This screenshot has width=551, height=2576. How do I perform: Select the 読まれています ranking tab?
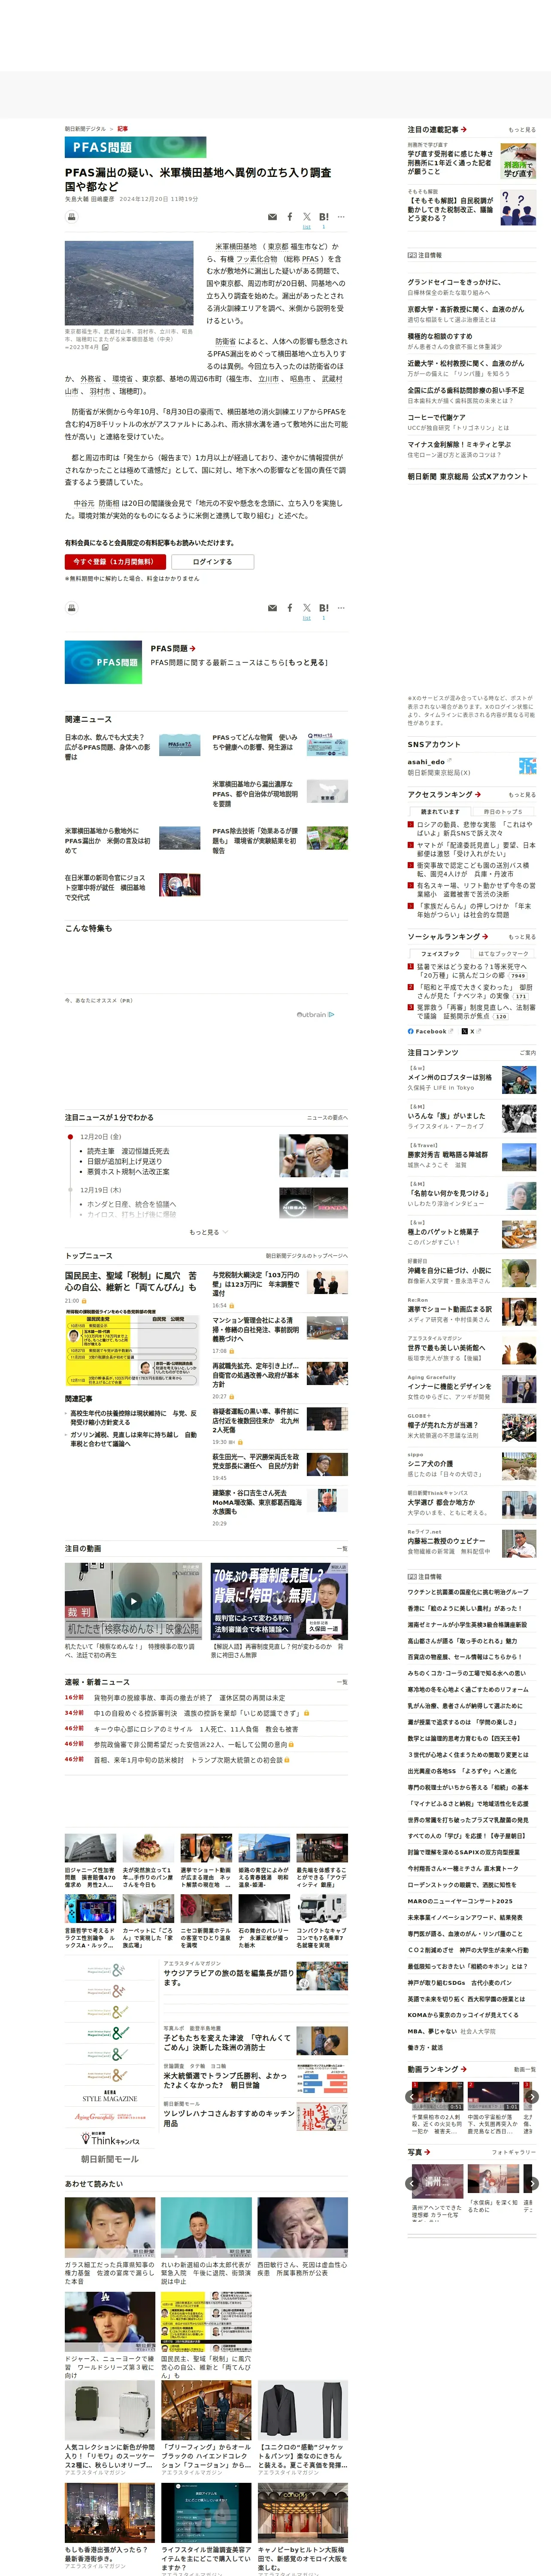[440, 811]
